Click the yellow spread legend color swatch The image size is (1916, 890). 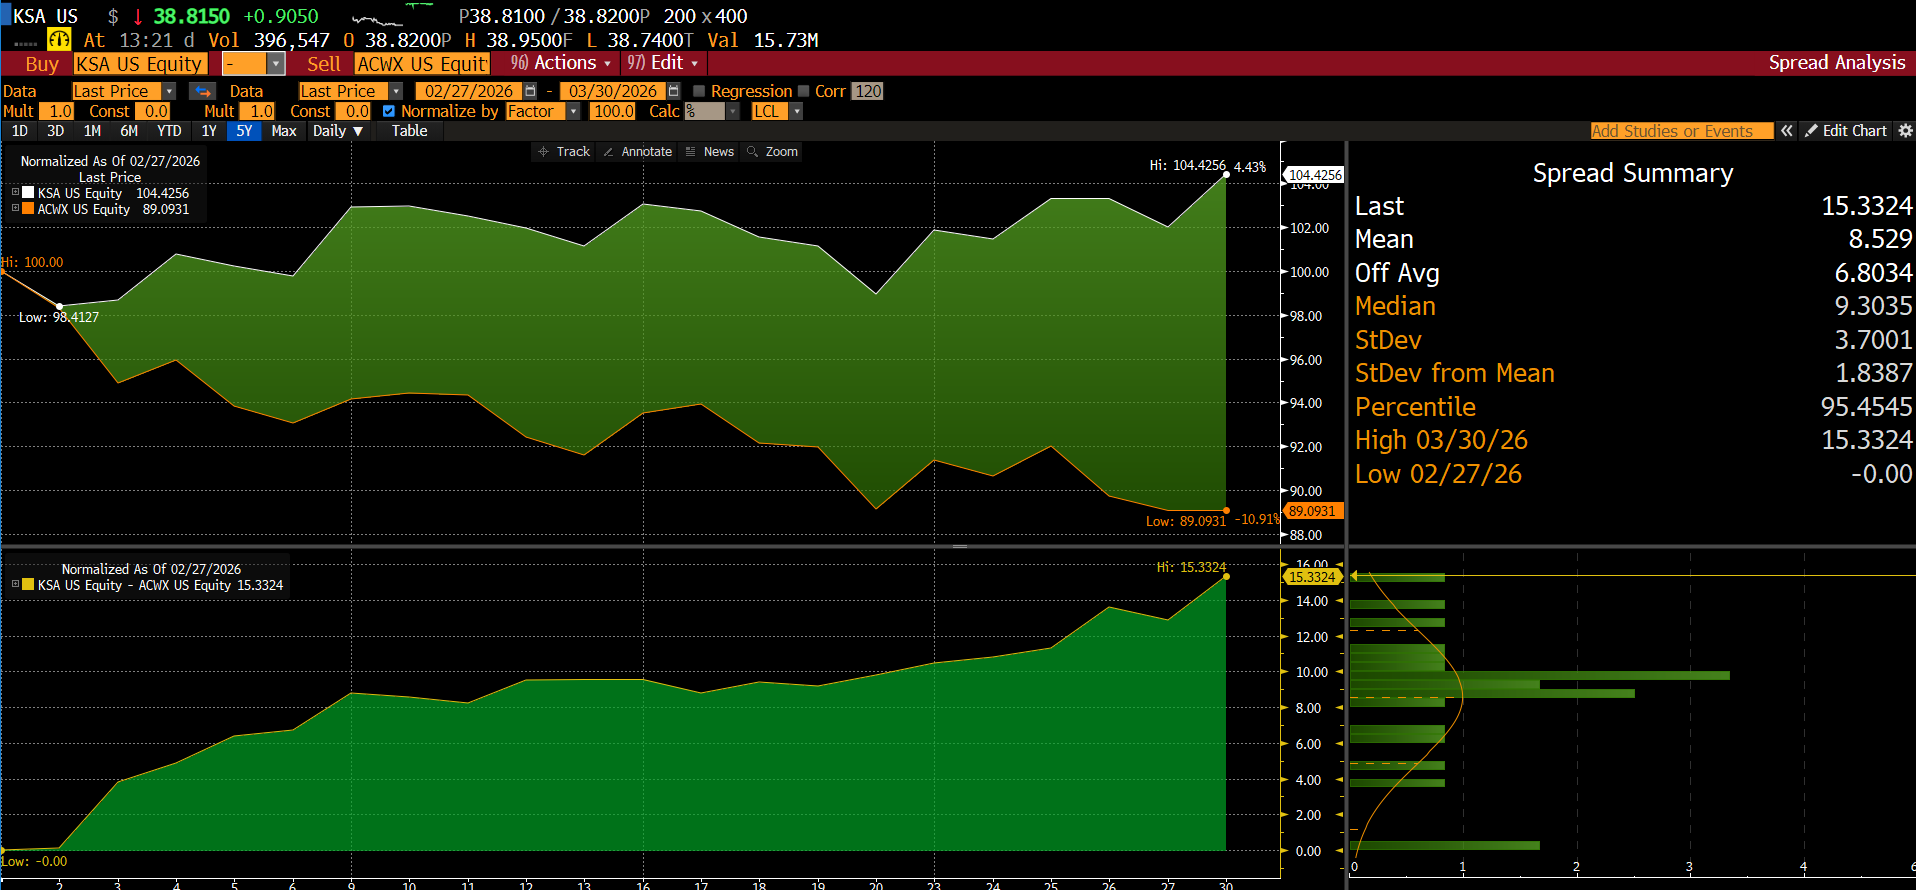[28, 584]
